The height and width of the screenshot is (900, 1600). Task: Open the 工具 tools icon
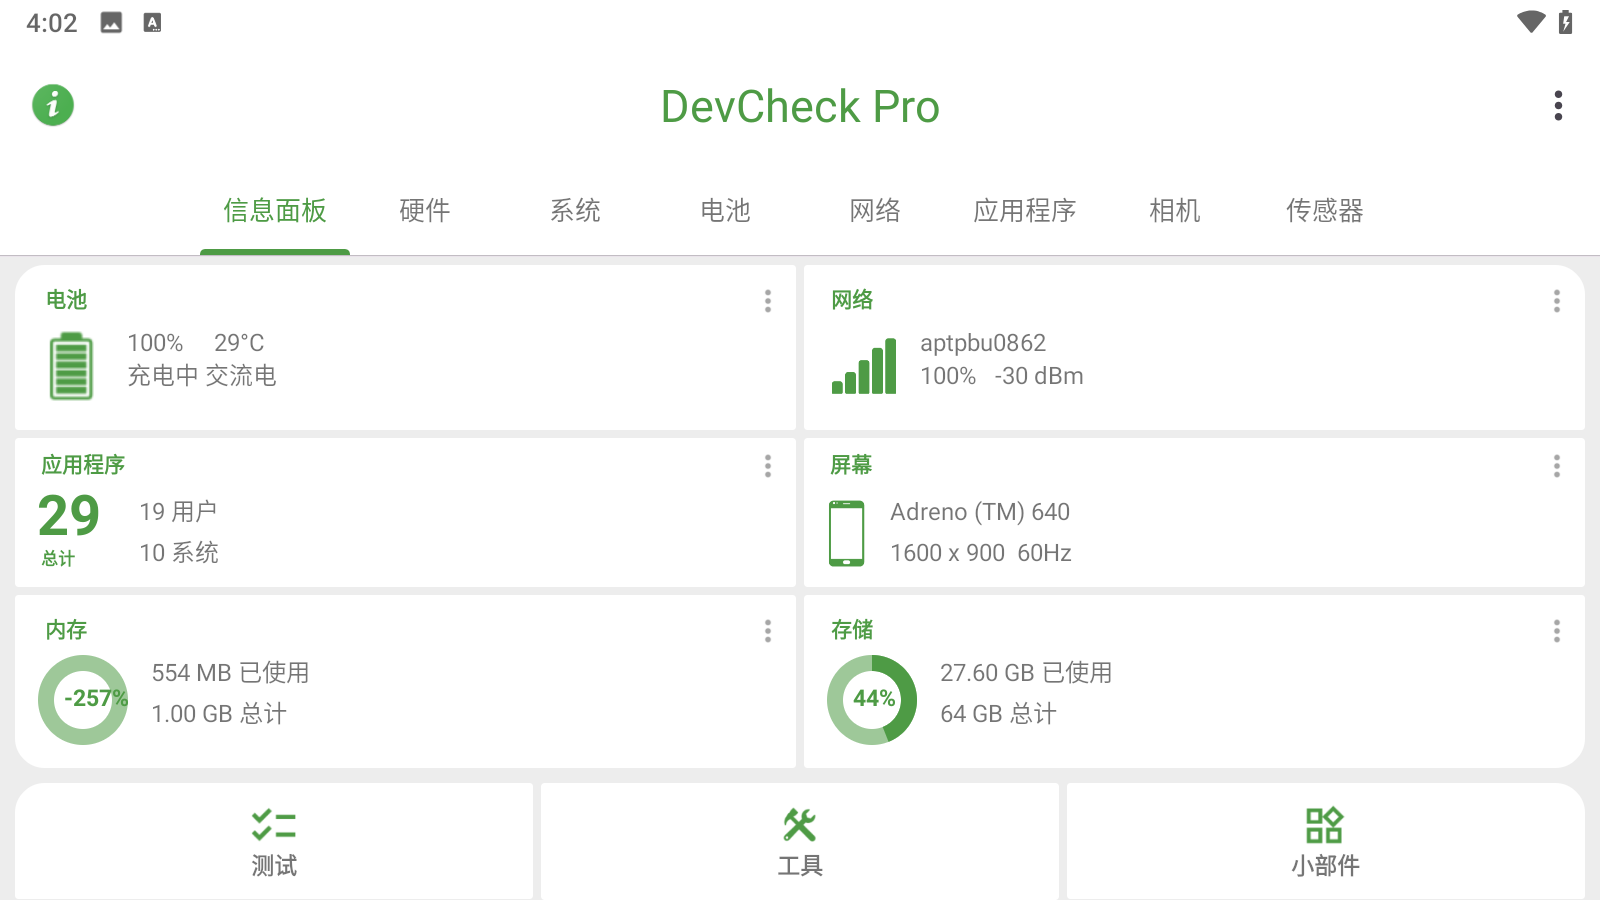(800, 825)
